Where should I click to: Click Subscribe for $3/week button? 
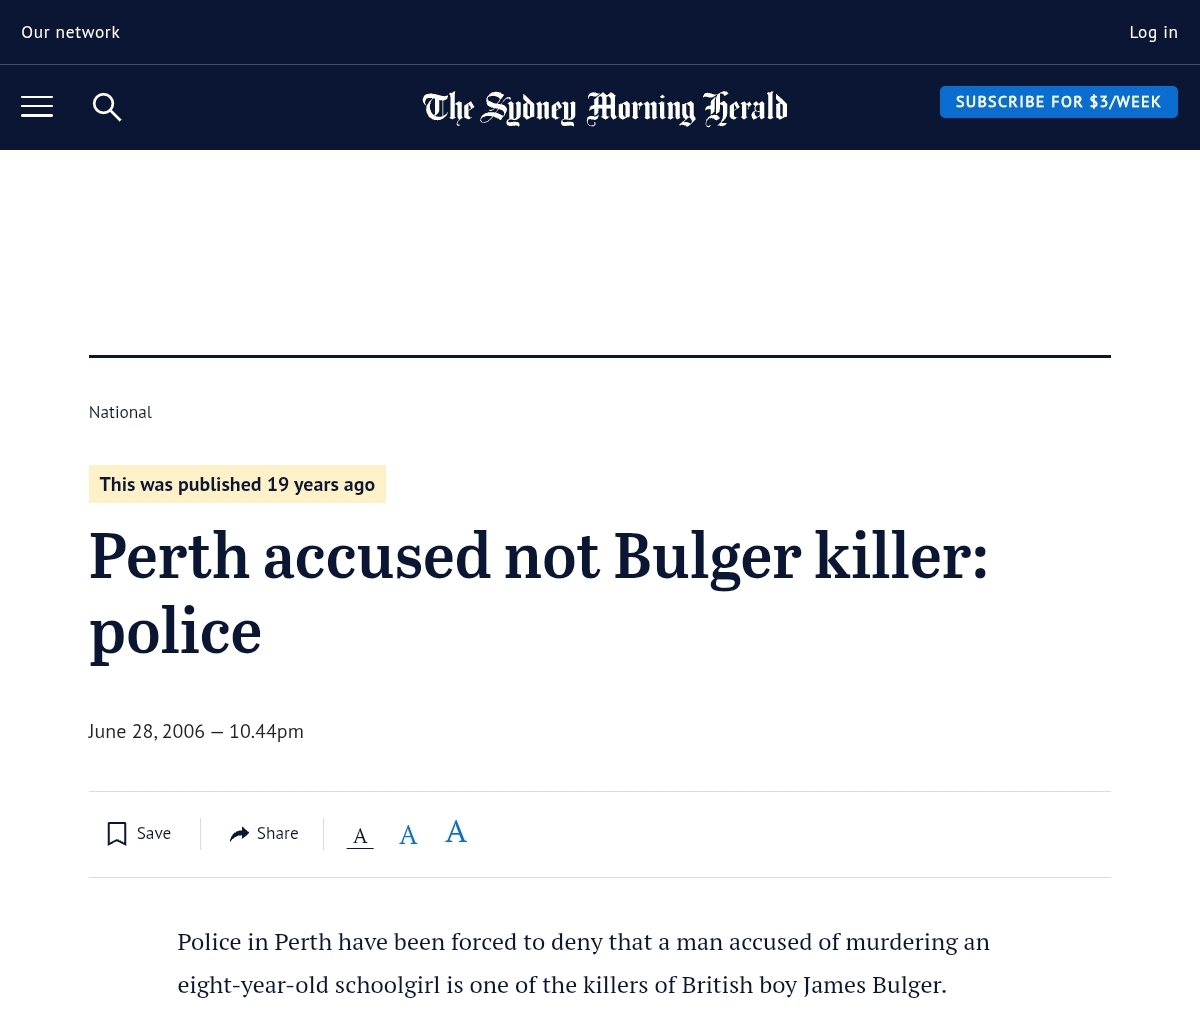click(x=1059, y=102)
